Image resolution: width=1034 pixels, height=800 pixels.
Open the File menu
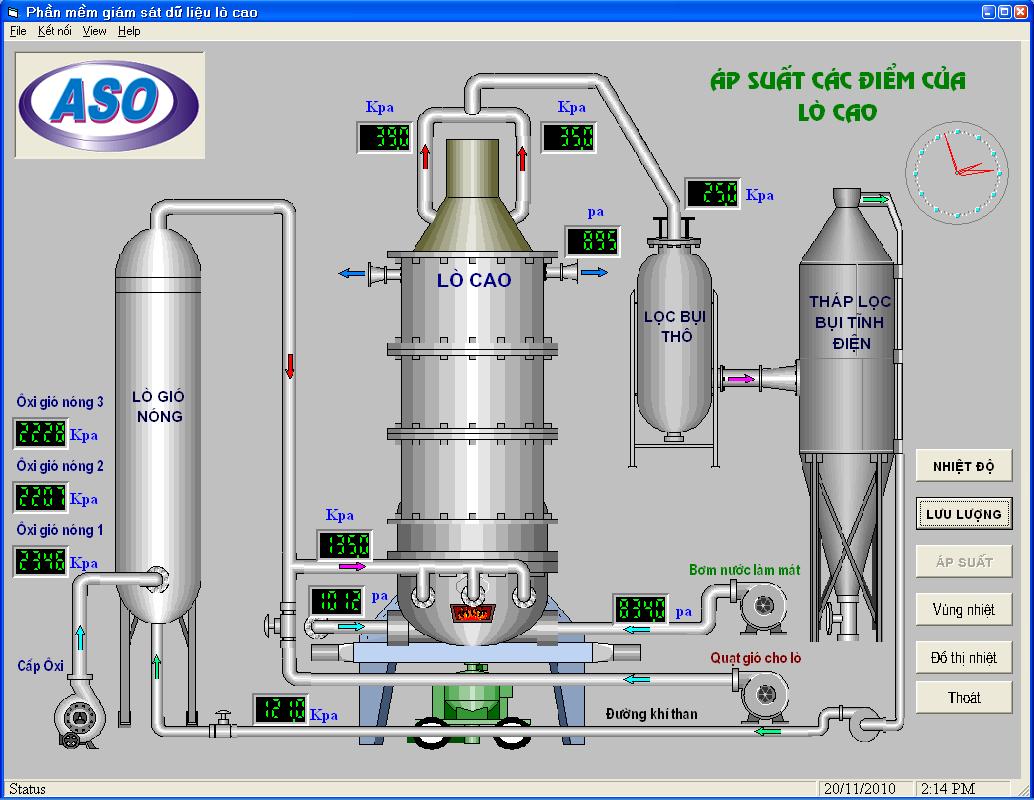pos(18,31)
